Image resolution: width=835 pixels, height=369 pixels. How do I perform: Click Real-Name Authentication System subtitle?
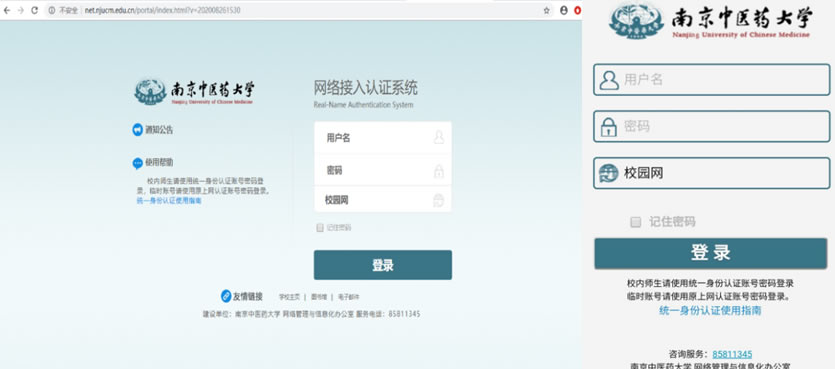pyautogui.click(x=363, y=105)
